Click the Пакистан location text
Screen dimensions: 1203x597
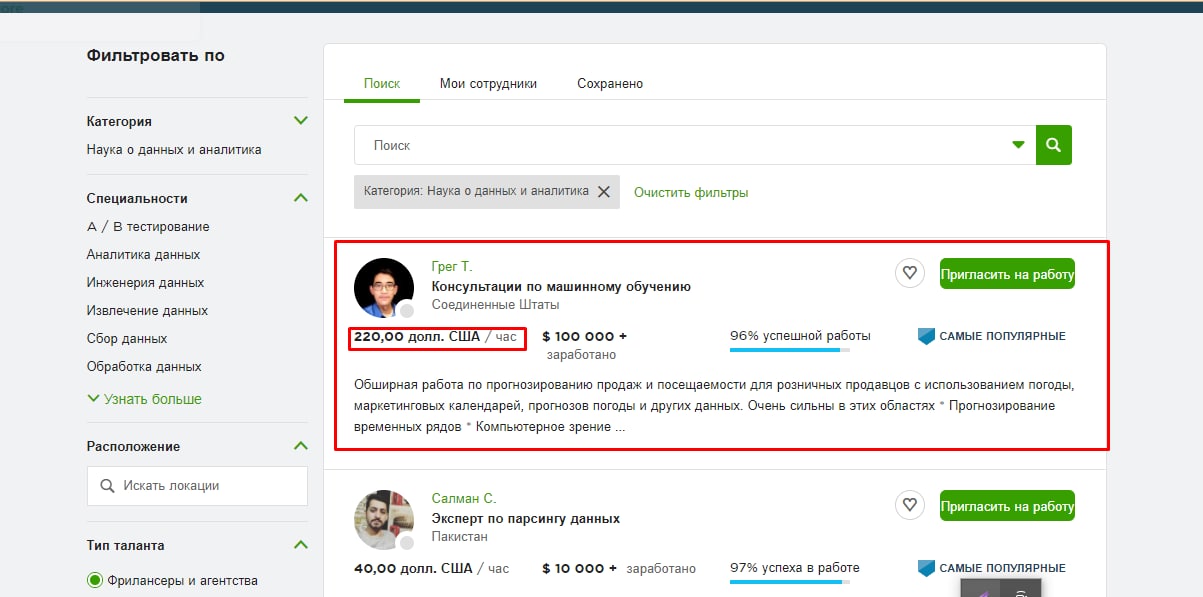[x=460, y=536]
